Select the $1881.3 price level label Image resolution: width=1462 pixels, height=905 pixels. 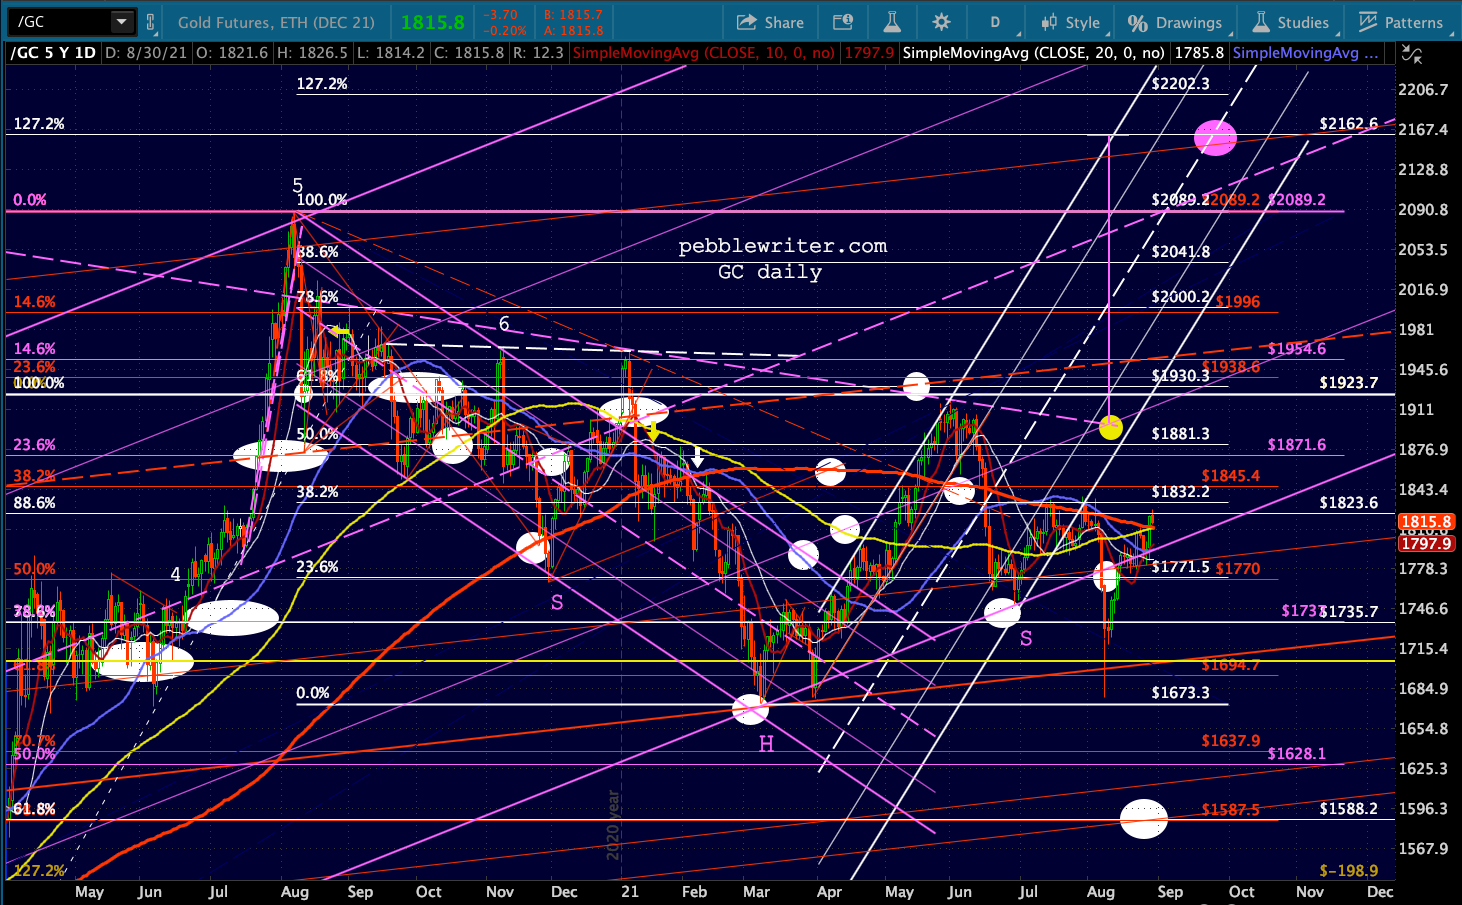coord(1180,434)
